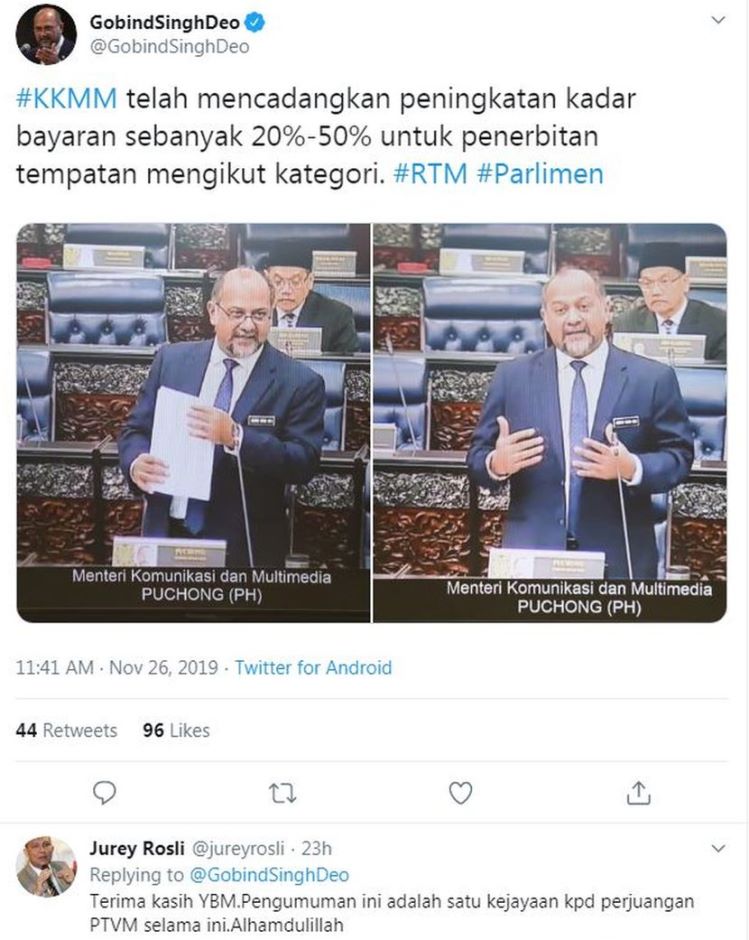This screenshot has height=940, width=749.
Task: Click the 23h reply timestamp
Action: pyautogui.click(x=316, y=848)
